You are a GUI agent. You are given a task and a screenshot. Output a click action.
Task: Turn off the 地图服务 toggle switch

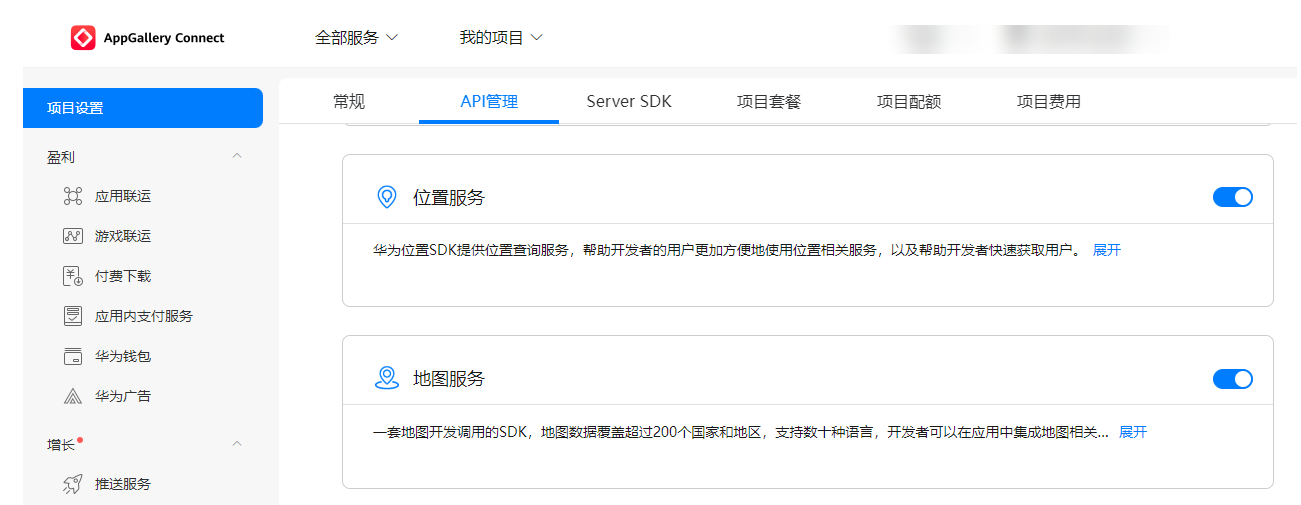tap(1233, 379)
